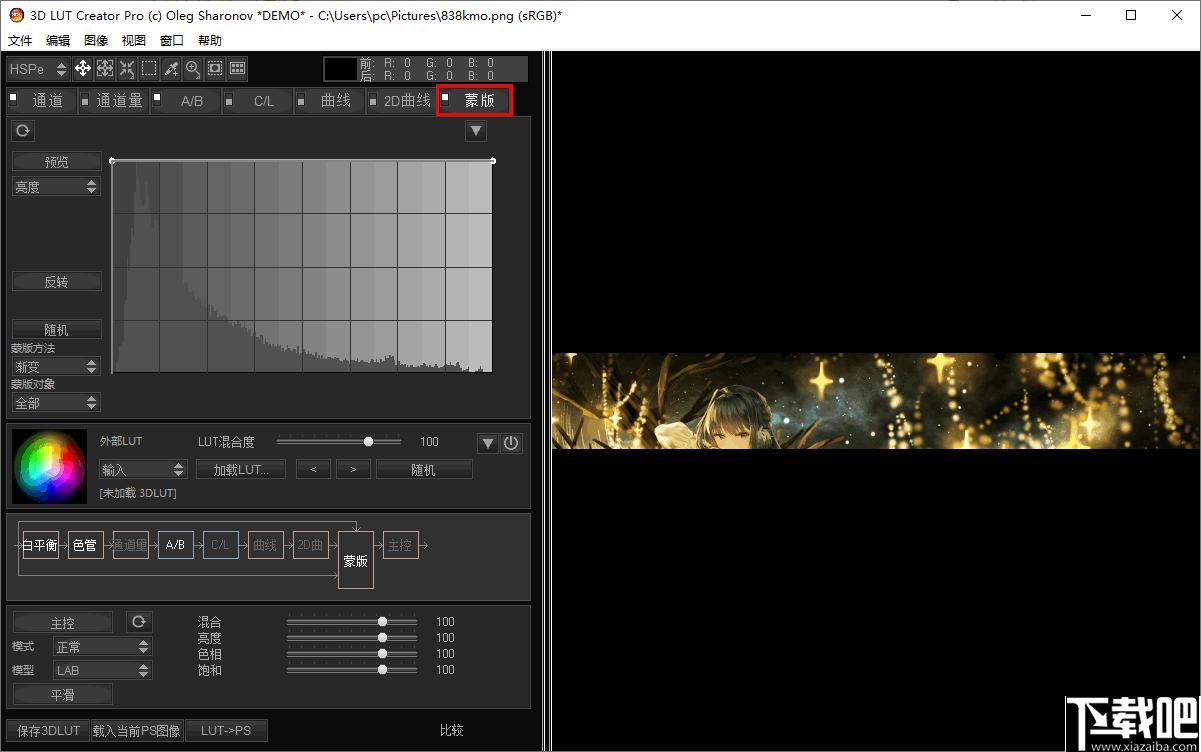Click the image preview in the viewer
This screenshot has height=752, width=1201.
[x=876, y=400]
